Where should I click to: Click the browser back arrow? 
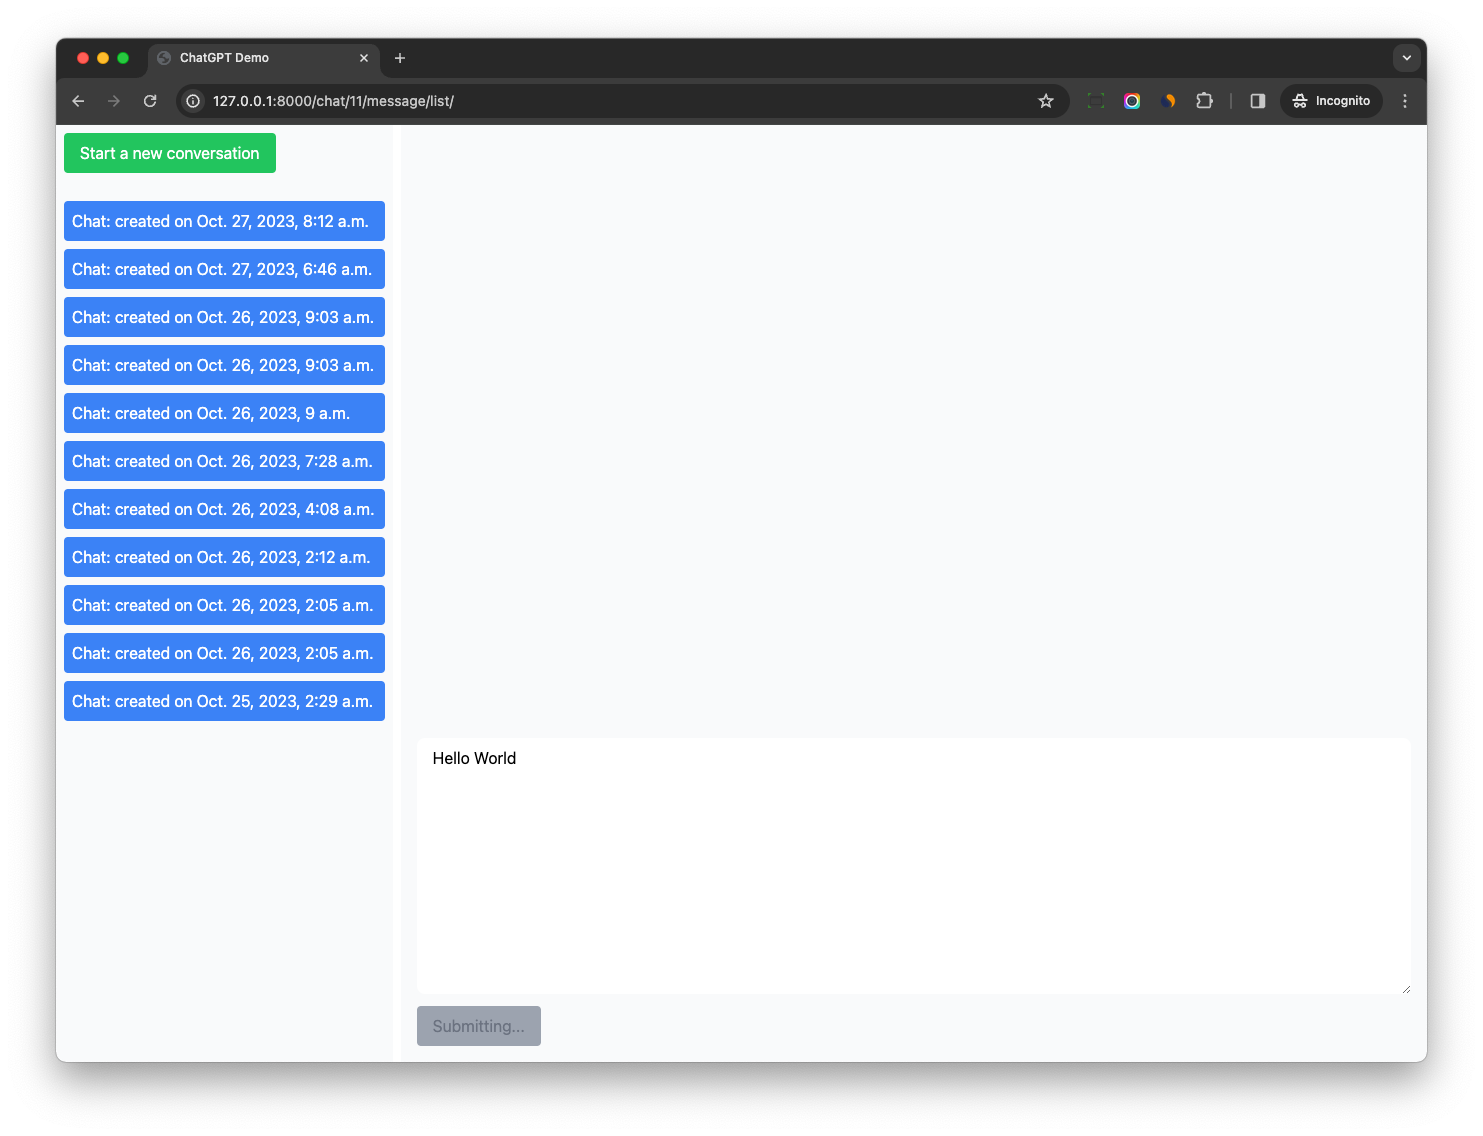[78, 101]
